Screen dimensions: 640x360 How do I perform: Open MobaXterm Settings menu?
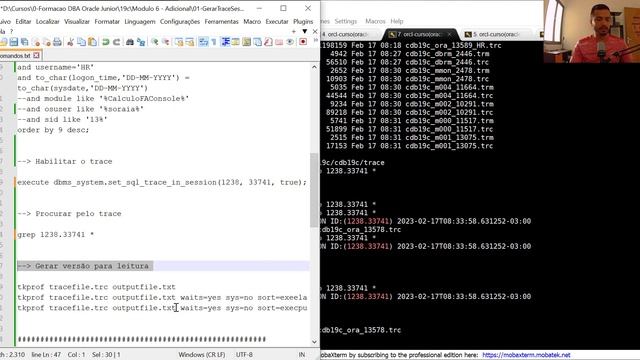[346, 21]
